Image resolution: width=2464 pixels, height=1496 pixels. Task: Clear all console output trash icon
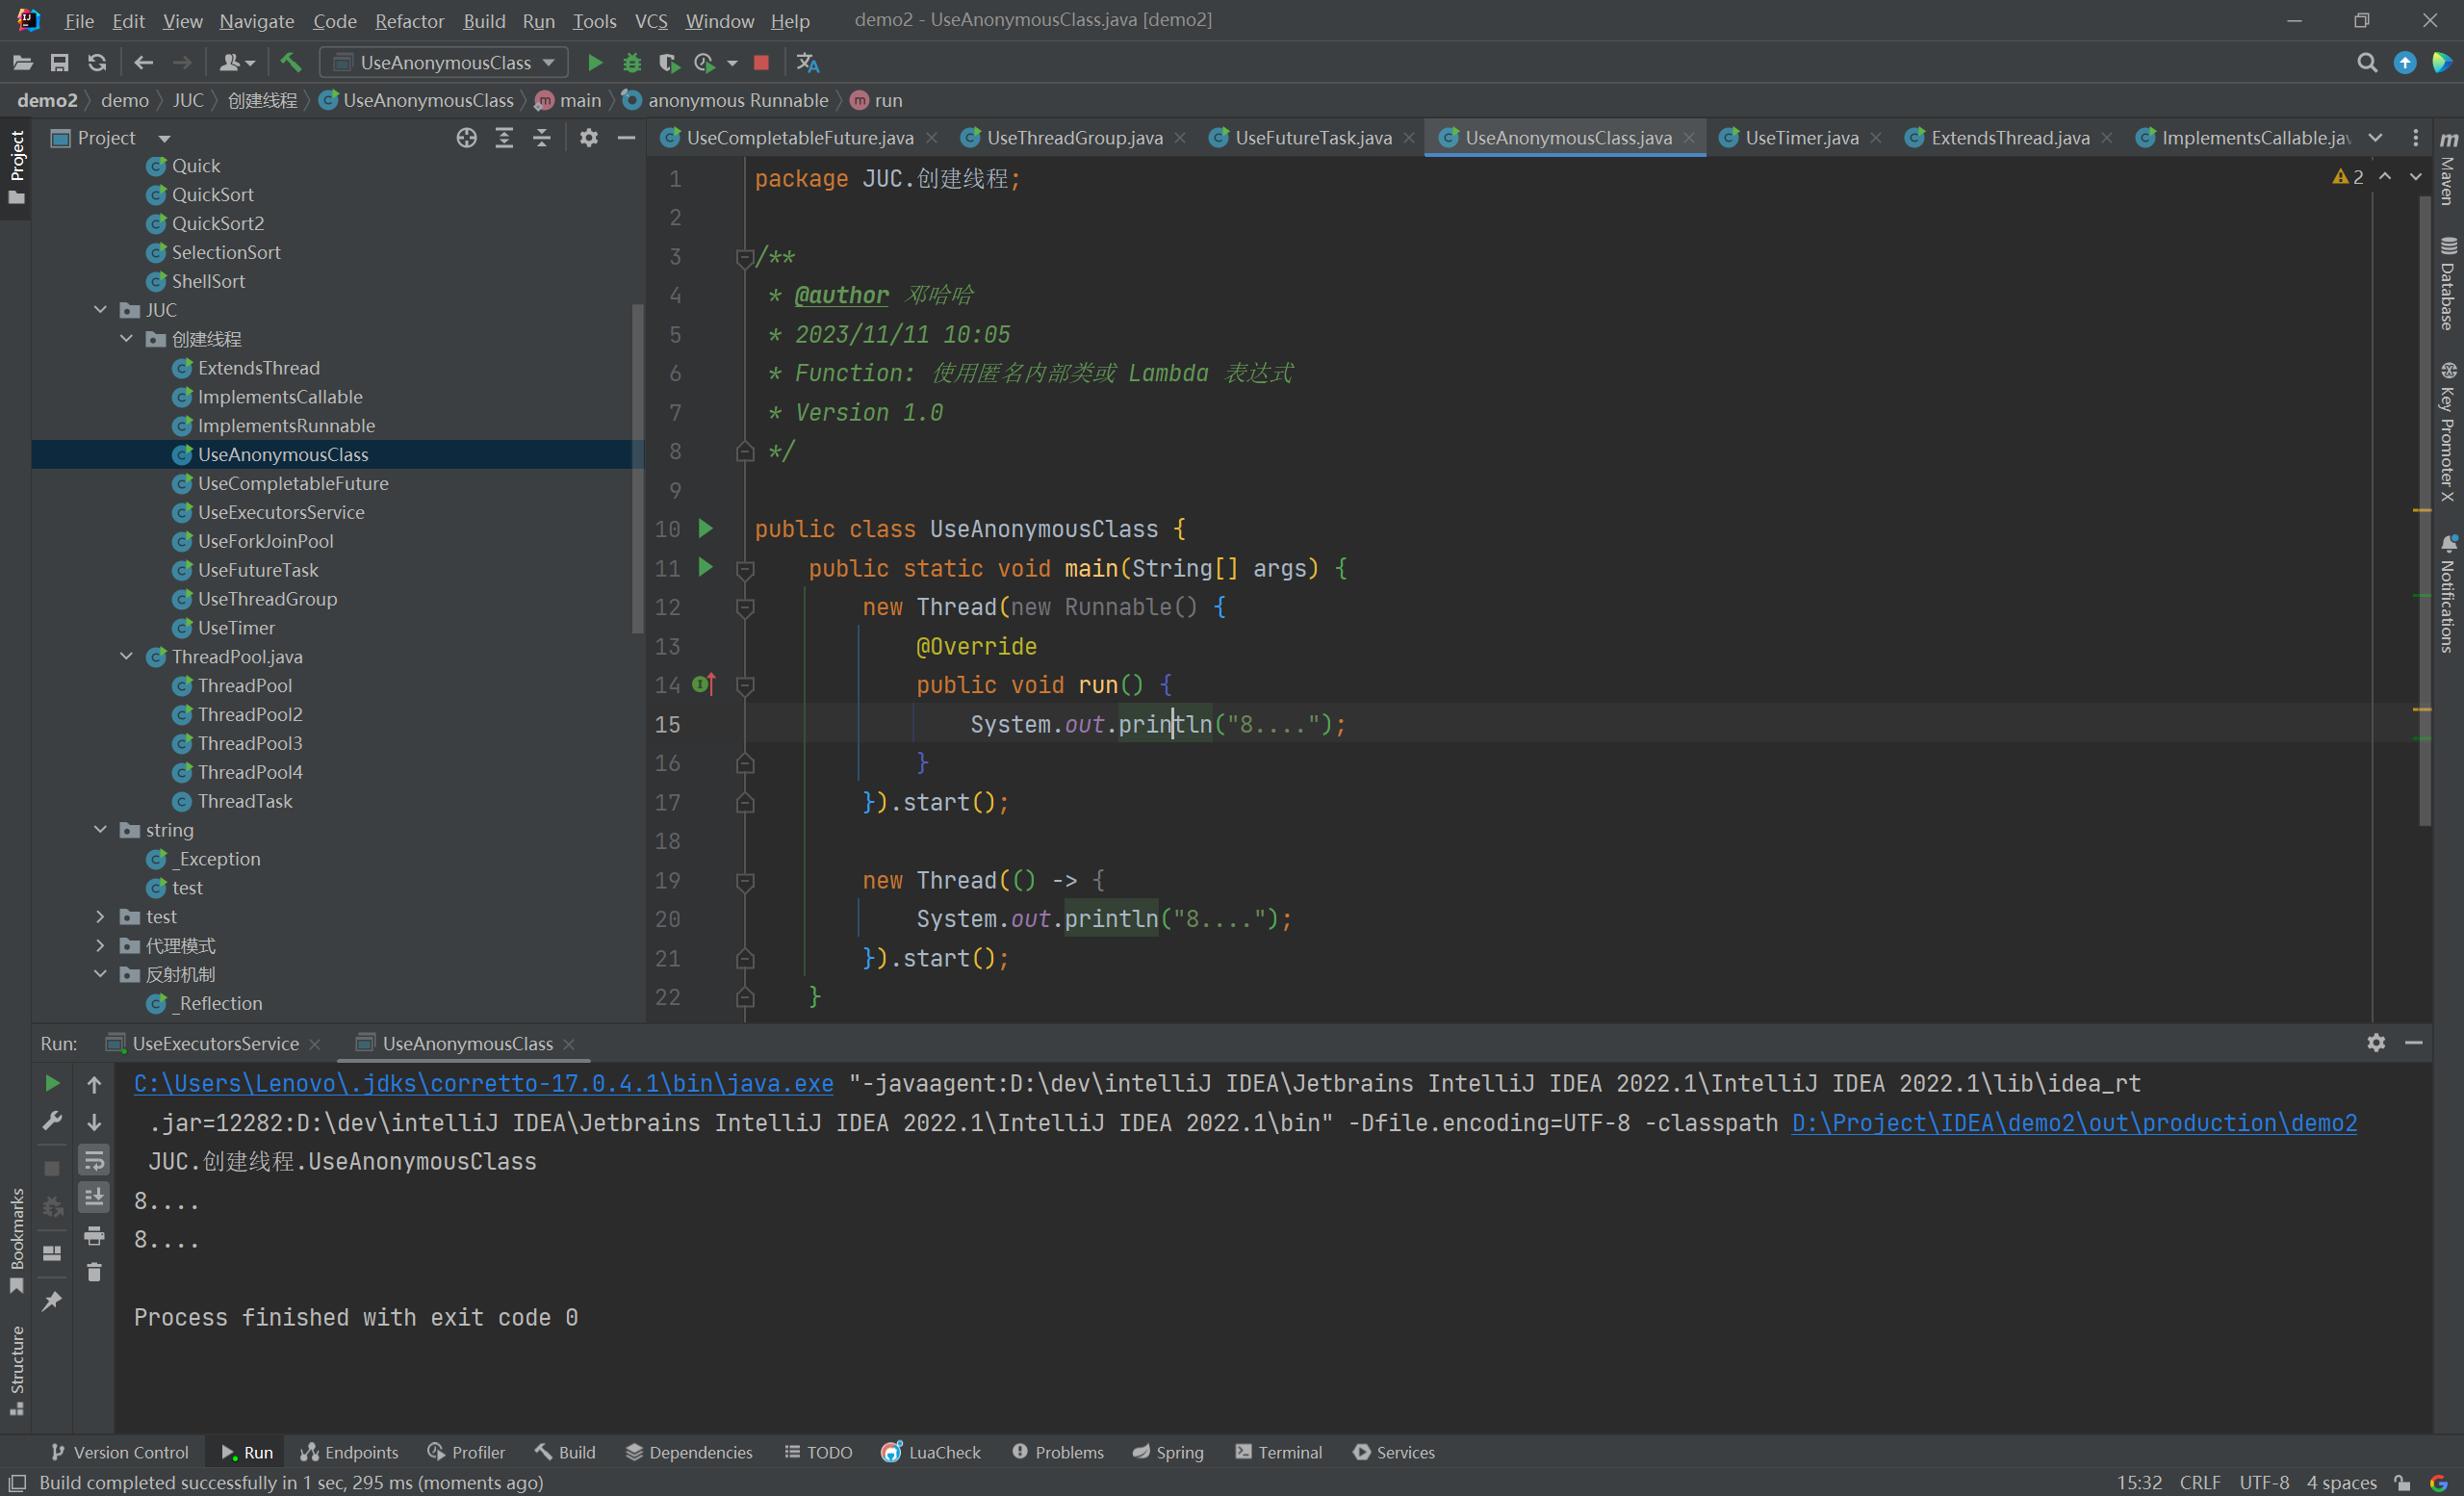pyautogui.click(x=94, y=1273)
